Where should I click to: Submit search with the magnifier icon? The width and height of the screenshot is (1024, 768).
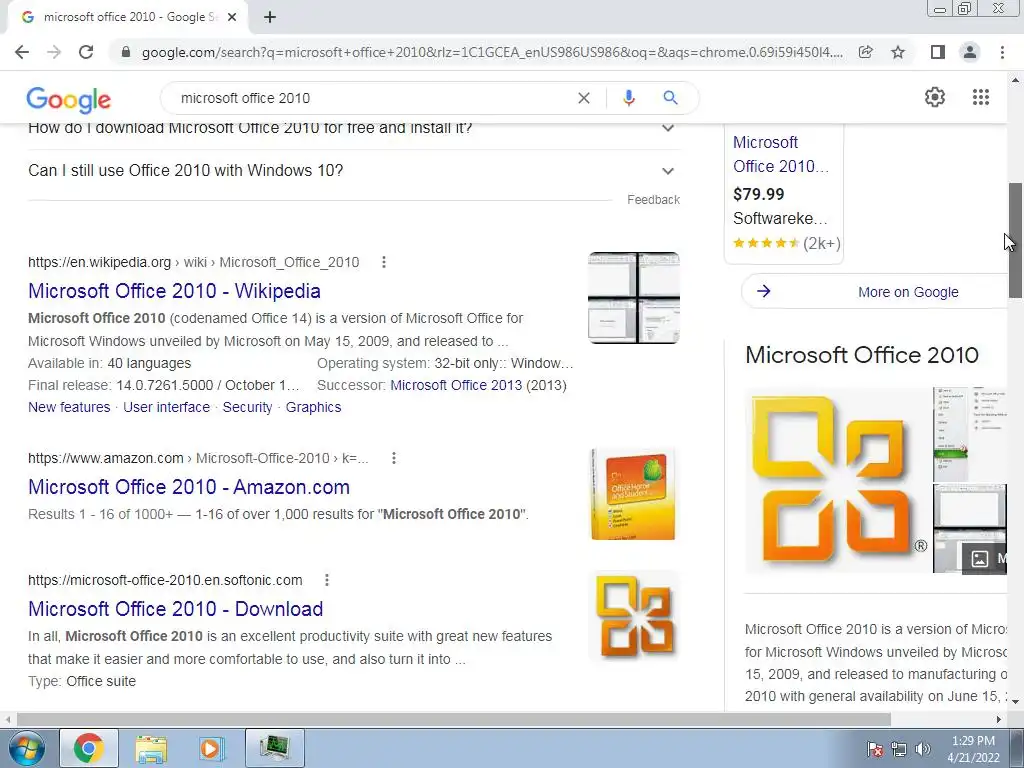coord(670,98)
